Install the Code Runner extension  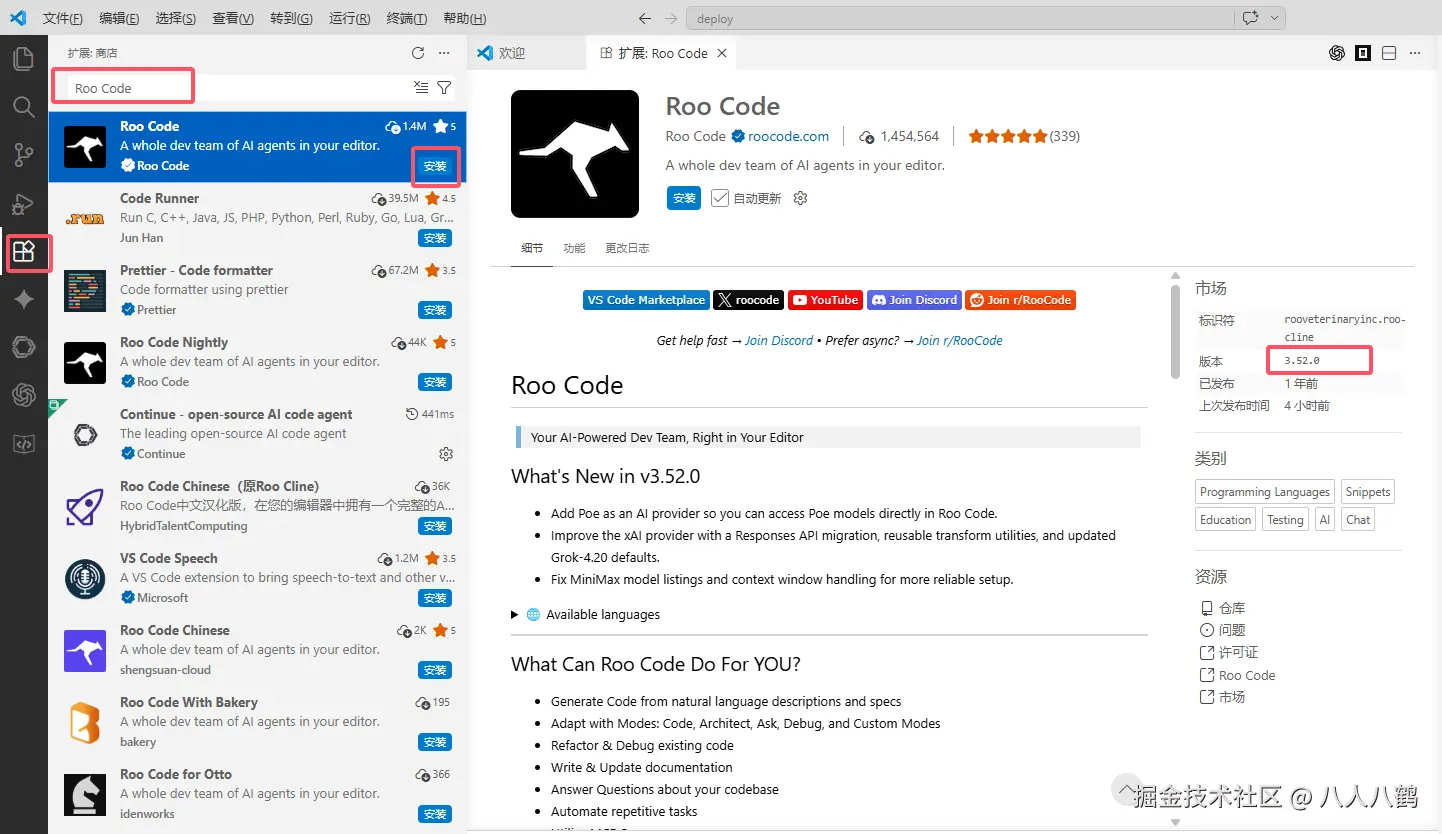pos(435,238)
